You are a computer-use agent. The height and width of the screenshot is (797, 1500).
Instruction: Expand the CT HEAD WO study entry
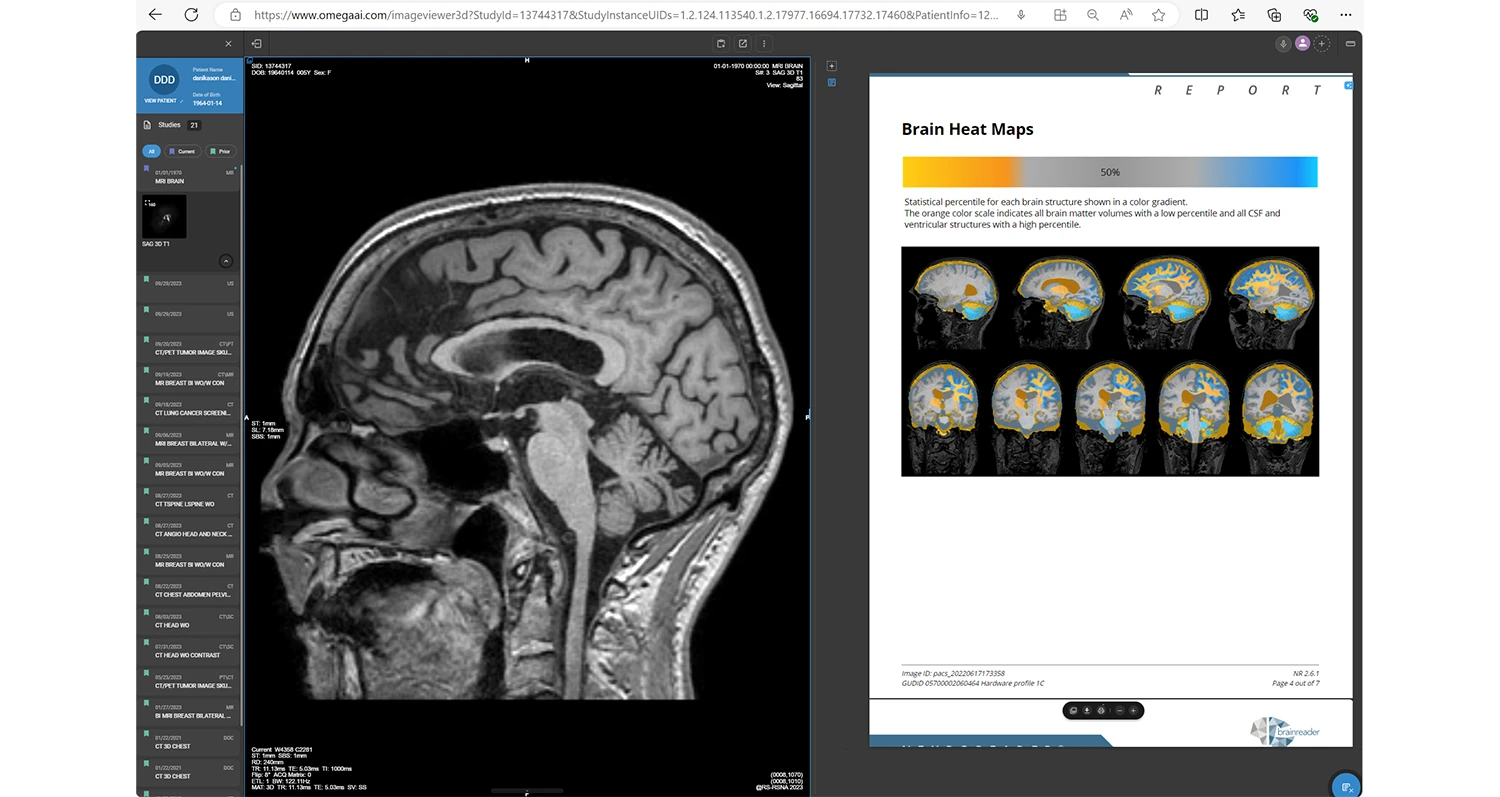point(190,621)
